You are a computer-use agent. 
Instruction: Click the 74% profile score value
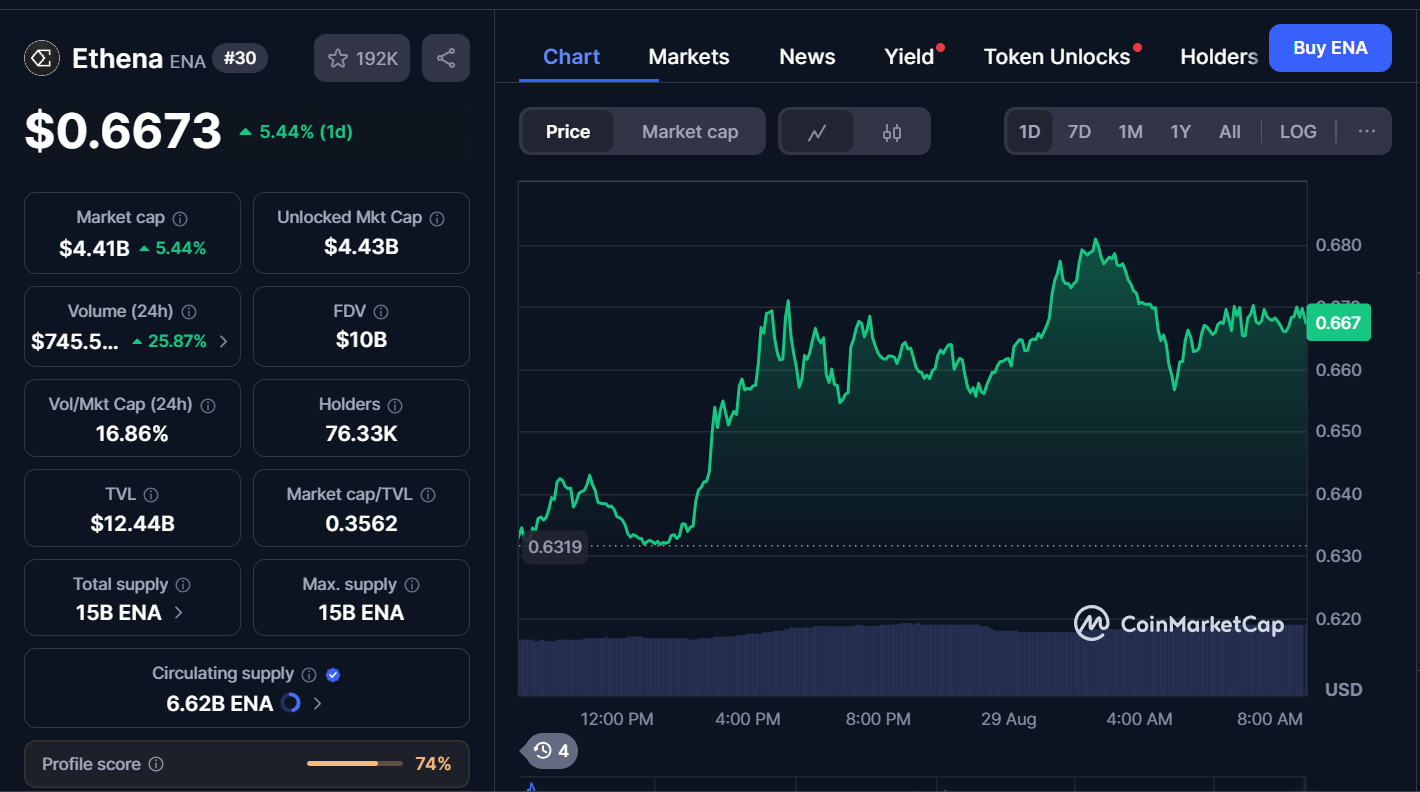point(433,764)
